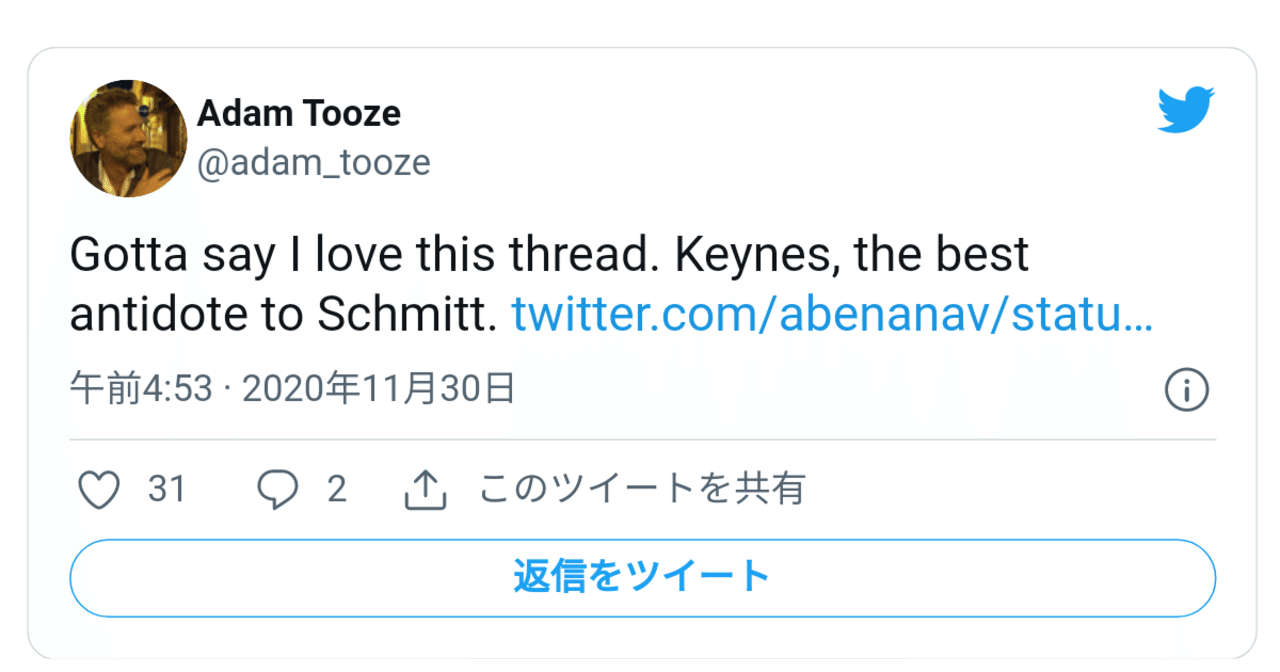Open the @adam_tooze handle link
Screen dimensions: 1280x672
click(314, 162)
